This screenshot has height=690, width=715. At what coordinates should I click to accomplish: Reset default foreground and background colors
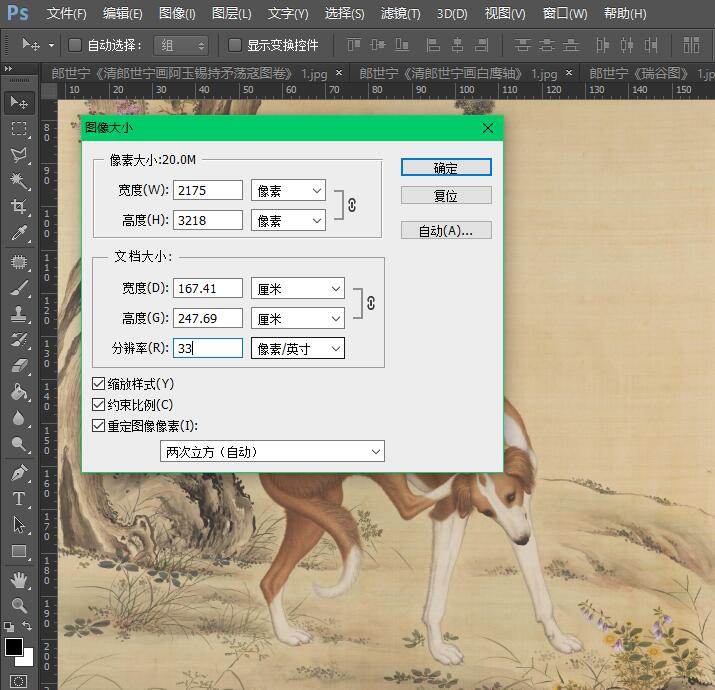click(9, 627)
